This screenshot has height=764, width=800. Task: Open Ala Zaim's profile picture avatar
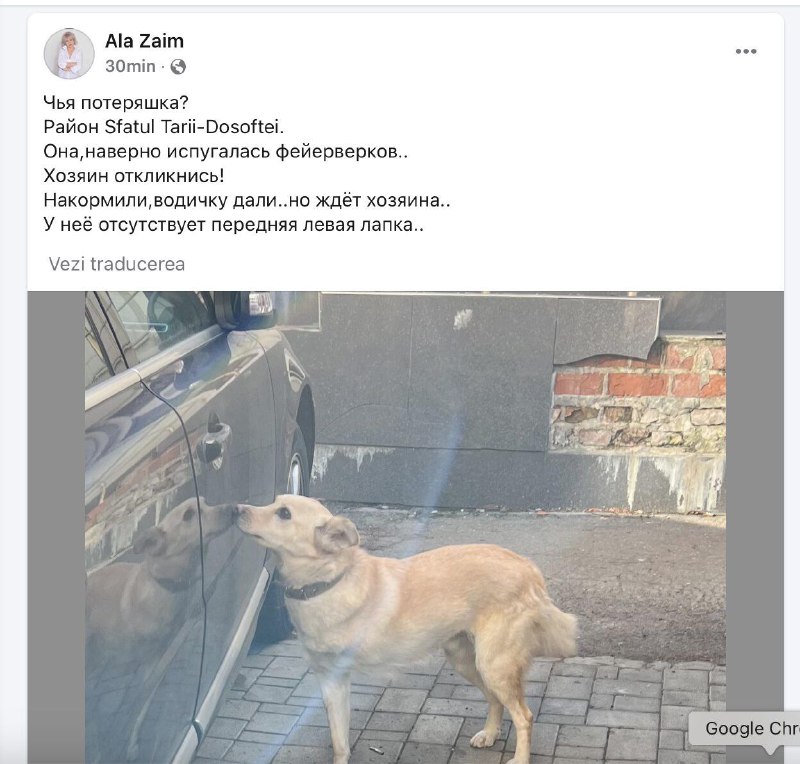click(x=69, y=54)
